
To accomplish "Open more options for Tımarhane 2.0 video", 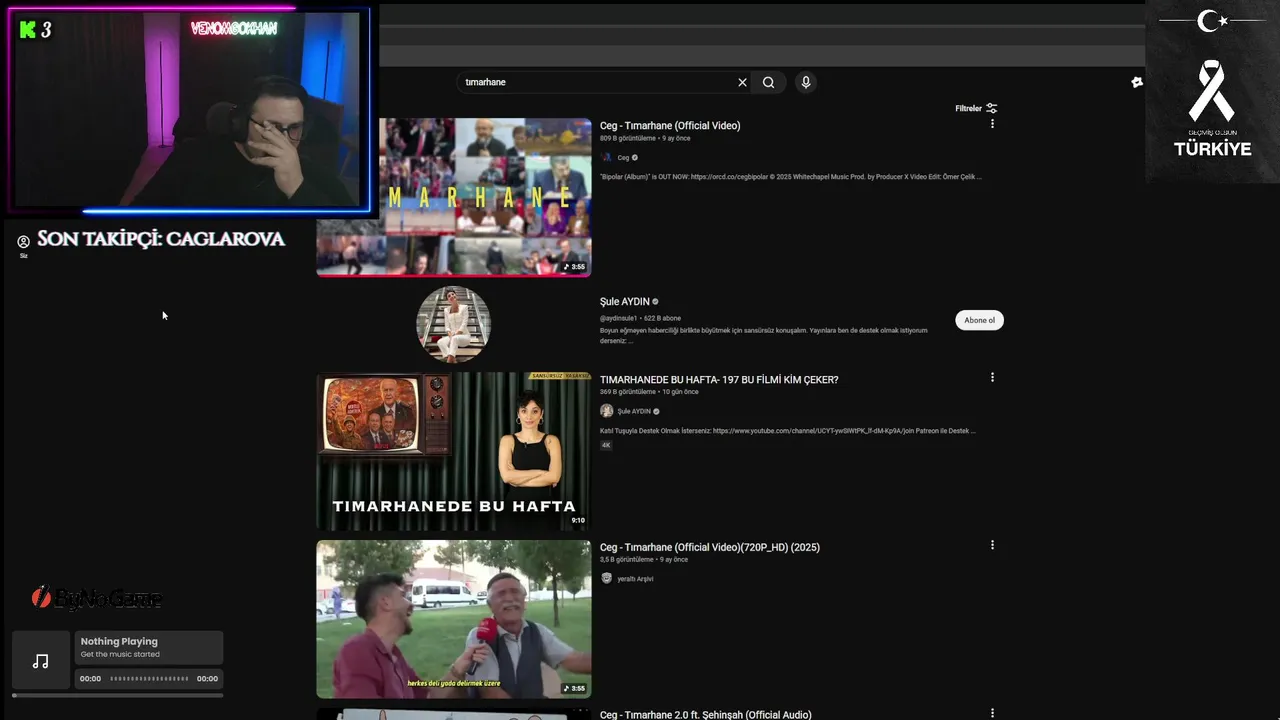I will (x=992, y=713).
